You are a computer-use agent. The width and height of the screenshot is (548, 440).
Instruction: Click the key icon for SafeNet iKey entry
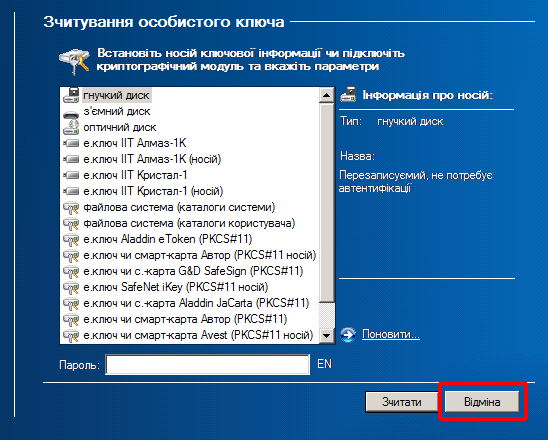(71, 287)
